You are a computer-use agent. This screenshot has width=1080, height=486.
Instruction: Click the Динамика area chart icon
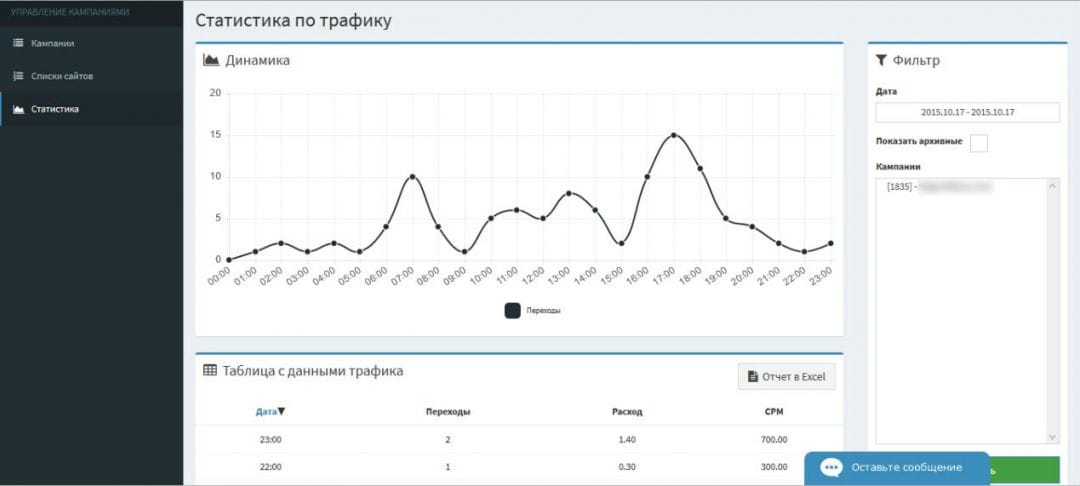click(211, 61)
